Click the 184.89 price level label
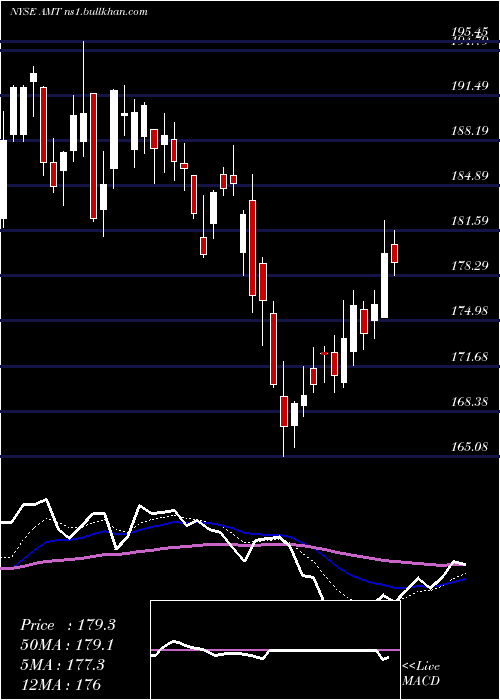The image size is (500, 700). coord(470,176)
